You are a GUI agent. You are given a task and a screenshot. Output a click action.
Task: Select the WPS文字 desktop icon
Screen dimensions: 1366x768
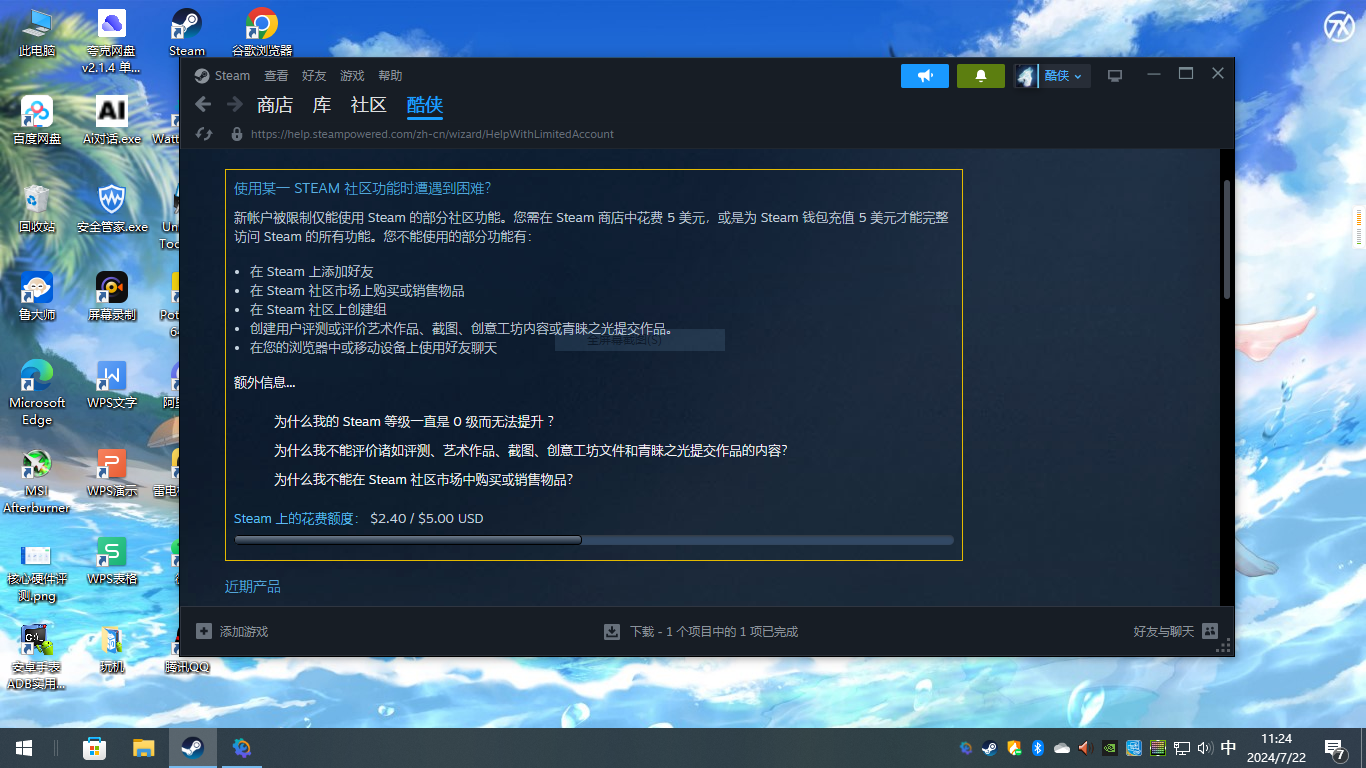point(112,384)
